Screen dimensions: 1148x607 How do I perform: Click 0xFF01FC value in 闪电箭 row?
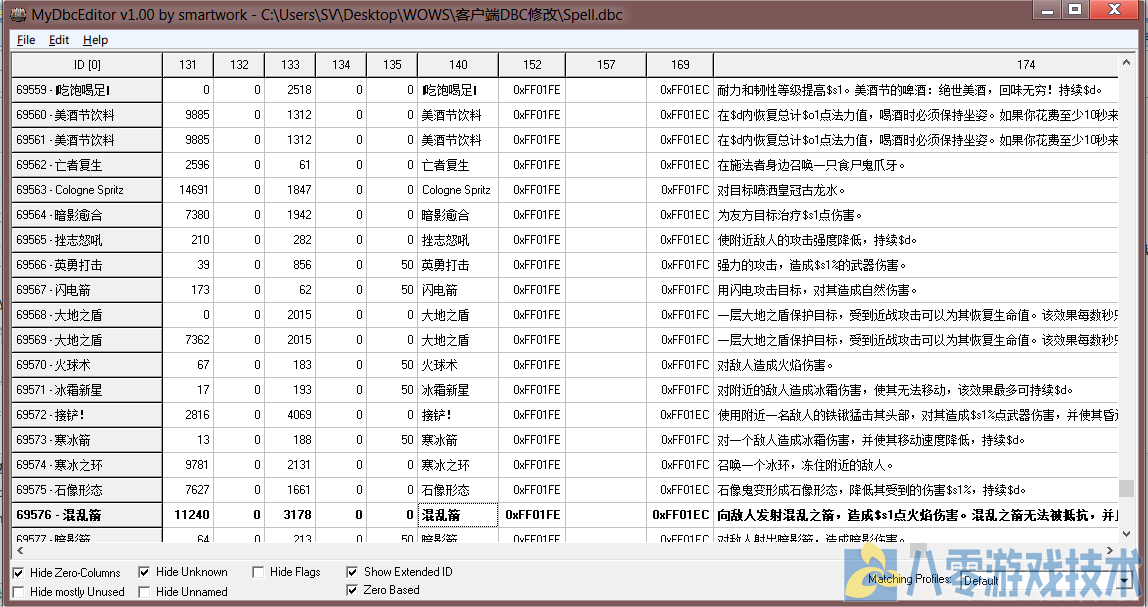680,290
